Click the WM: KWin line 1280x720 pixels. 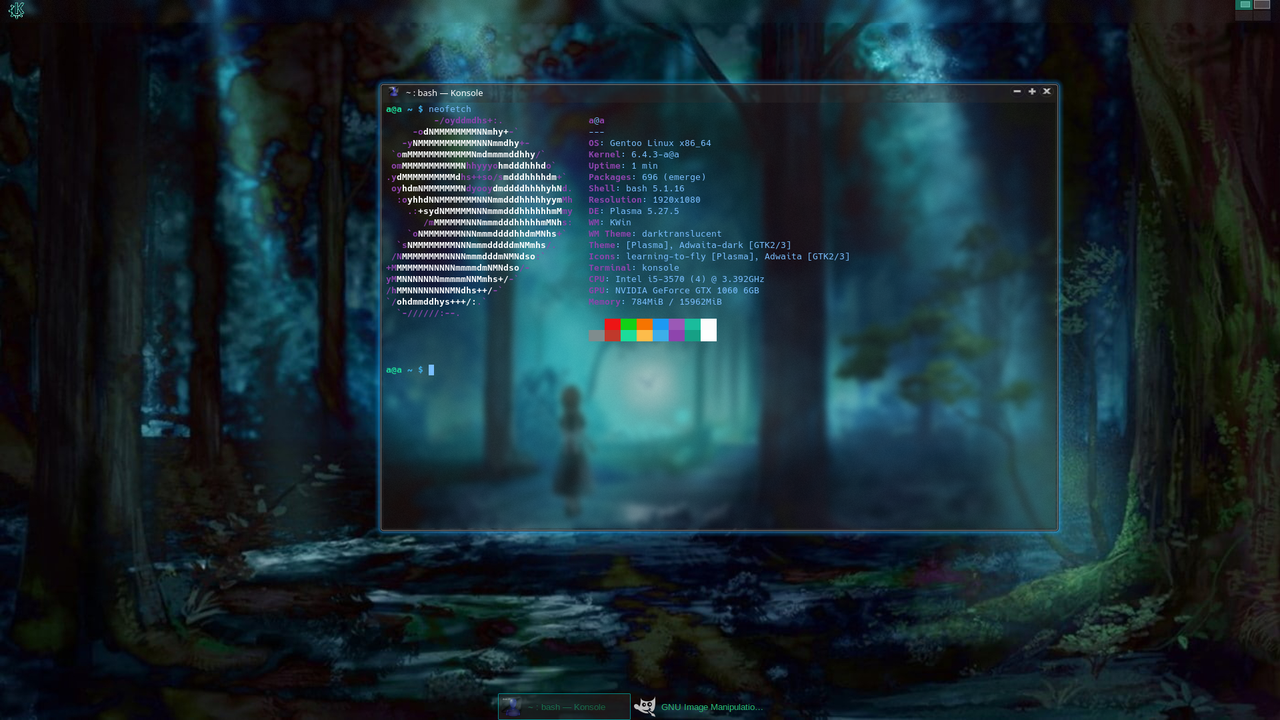(x=610, y=223)
